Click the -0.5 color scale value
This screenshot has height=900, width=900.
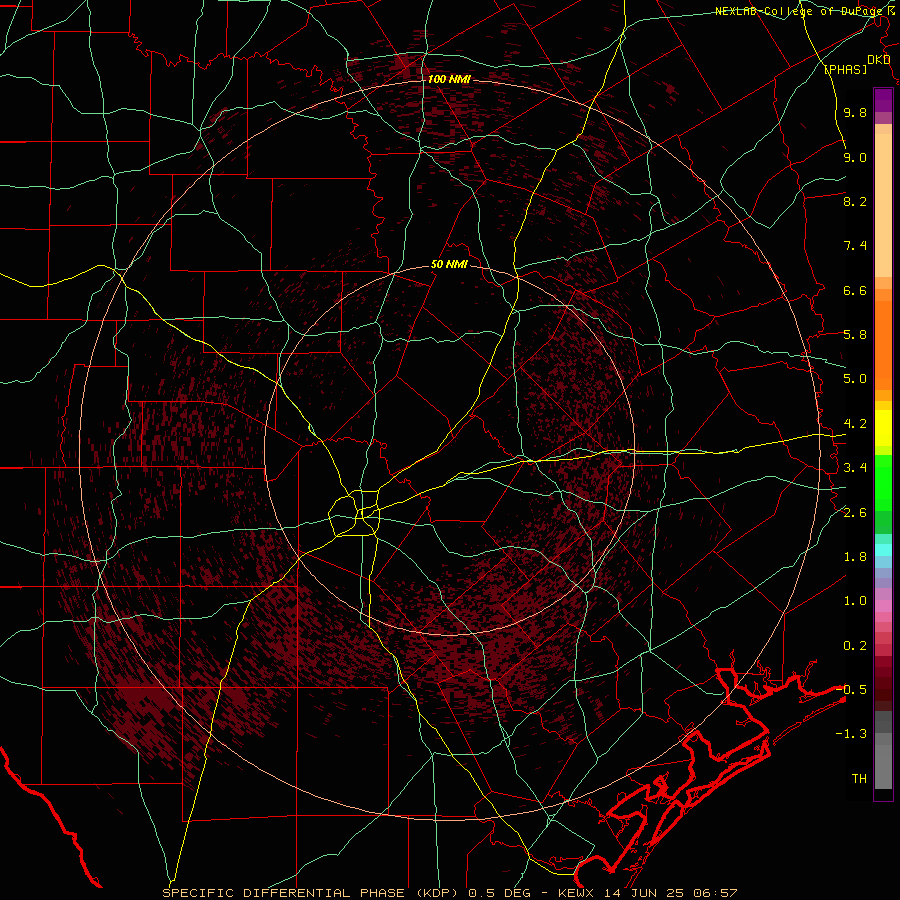coord(851,690)
